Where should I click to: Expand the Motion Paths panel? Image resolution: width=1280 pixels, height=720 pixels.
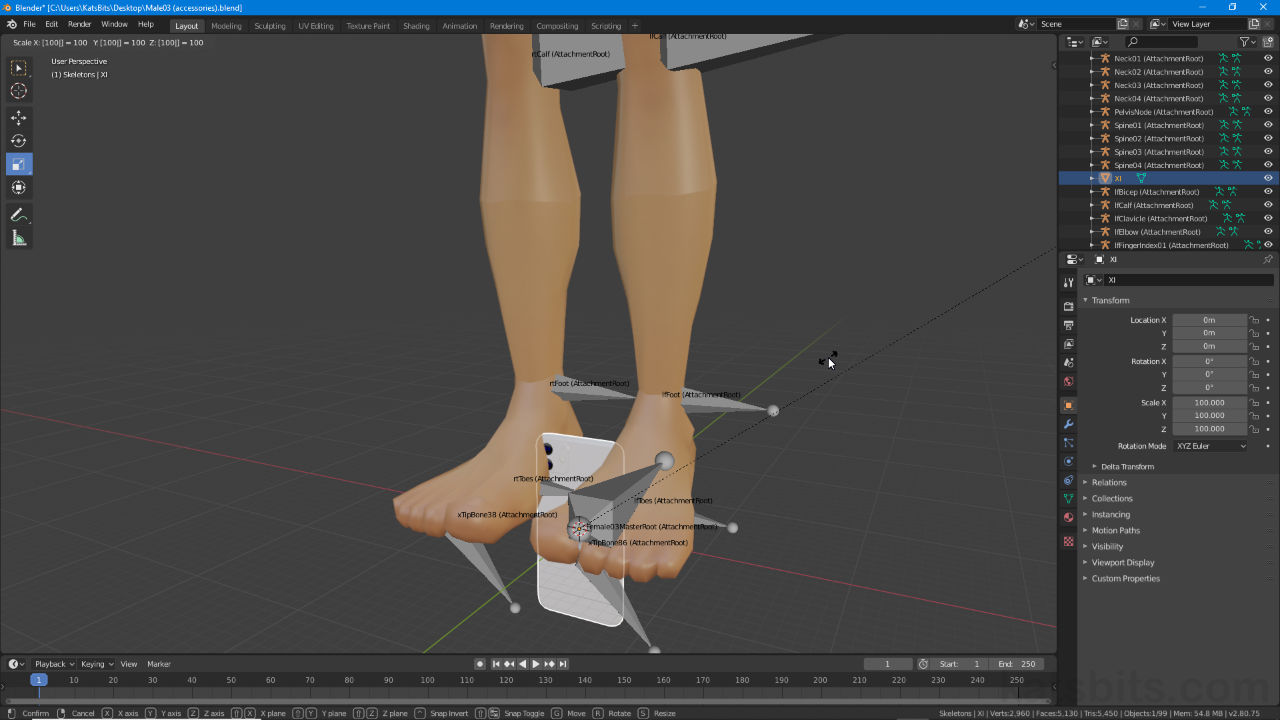[x=1115, y=530]
